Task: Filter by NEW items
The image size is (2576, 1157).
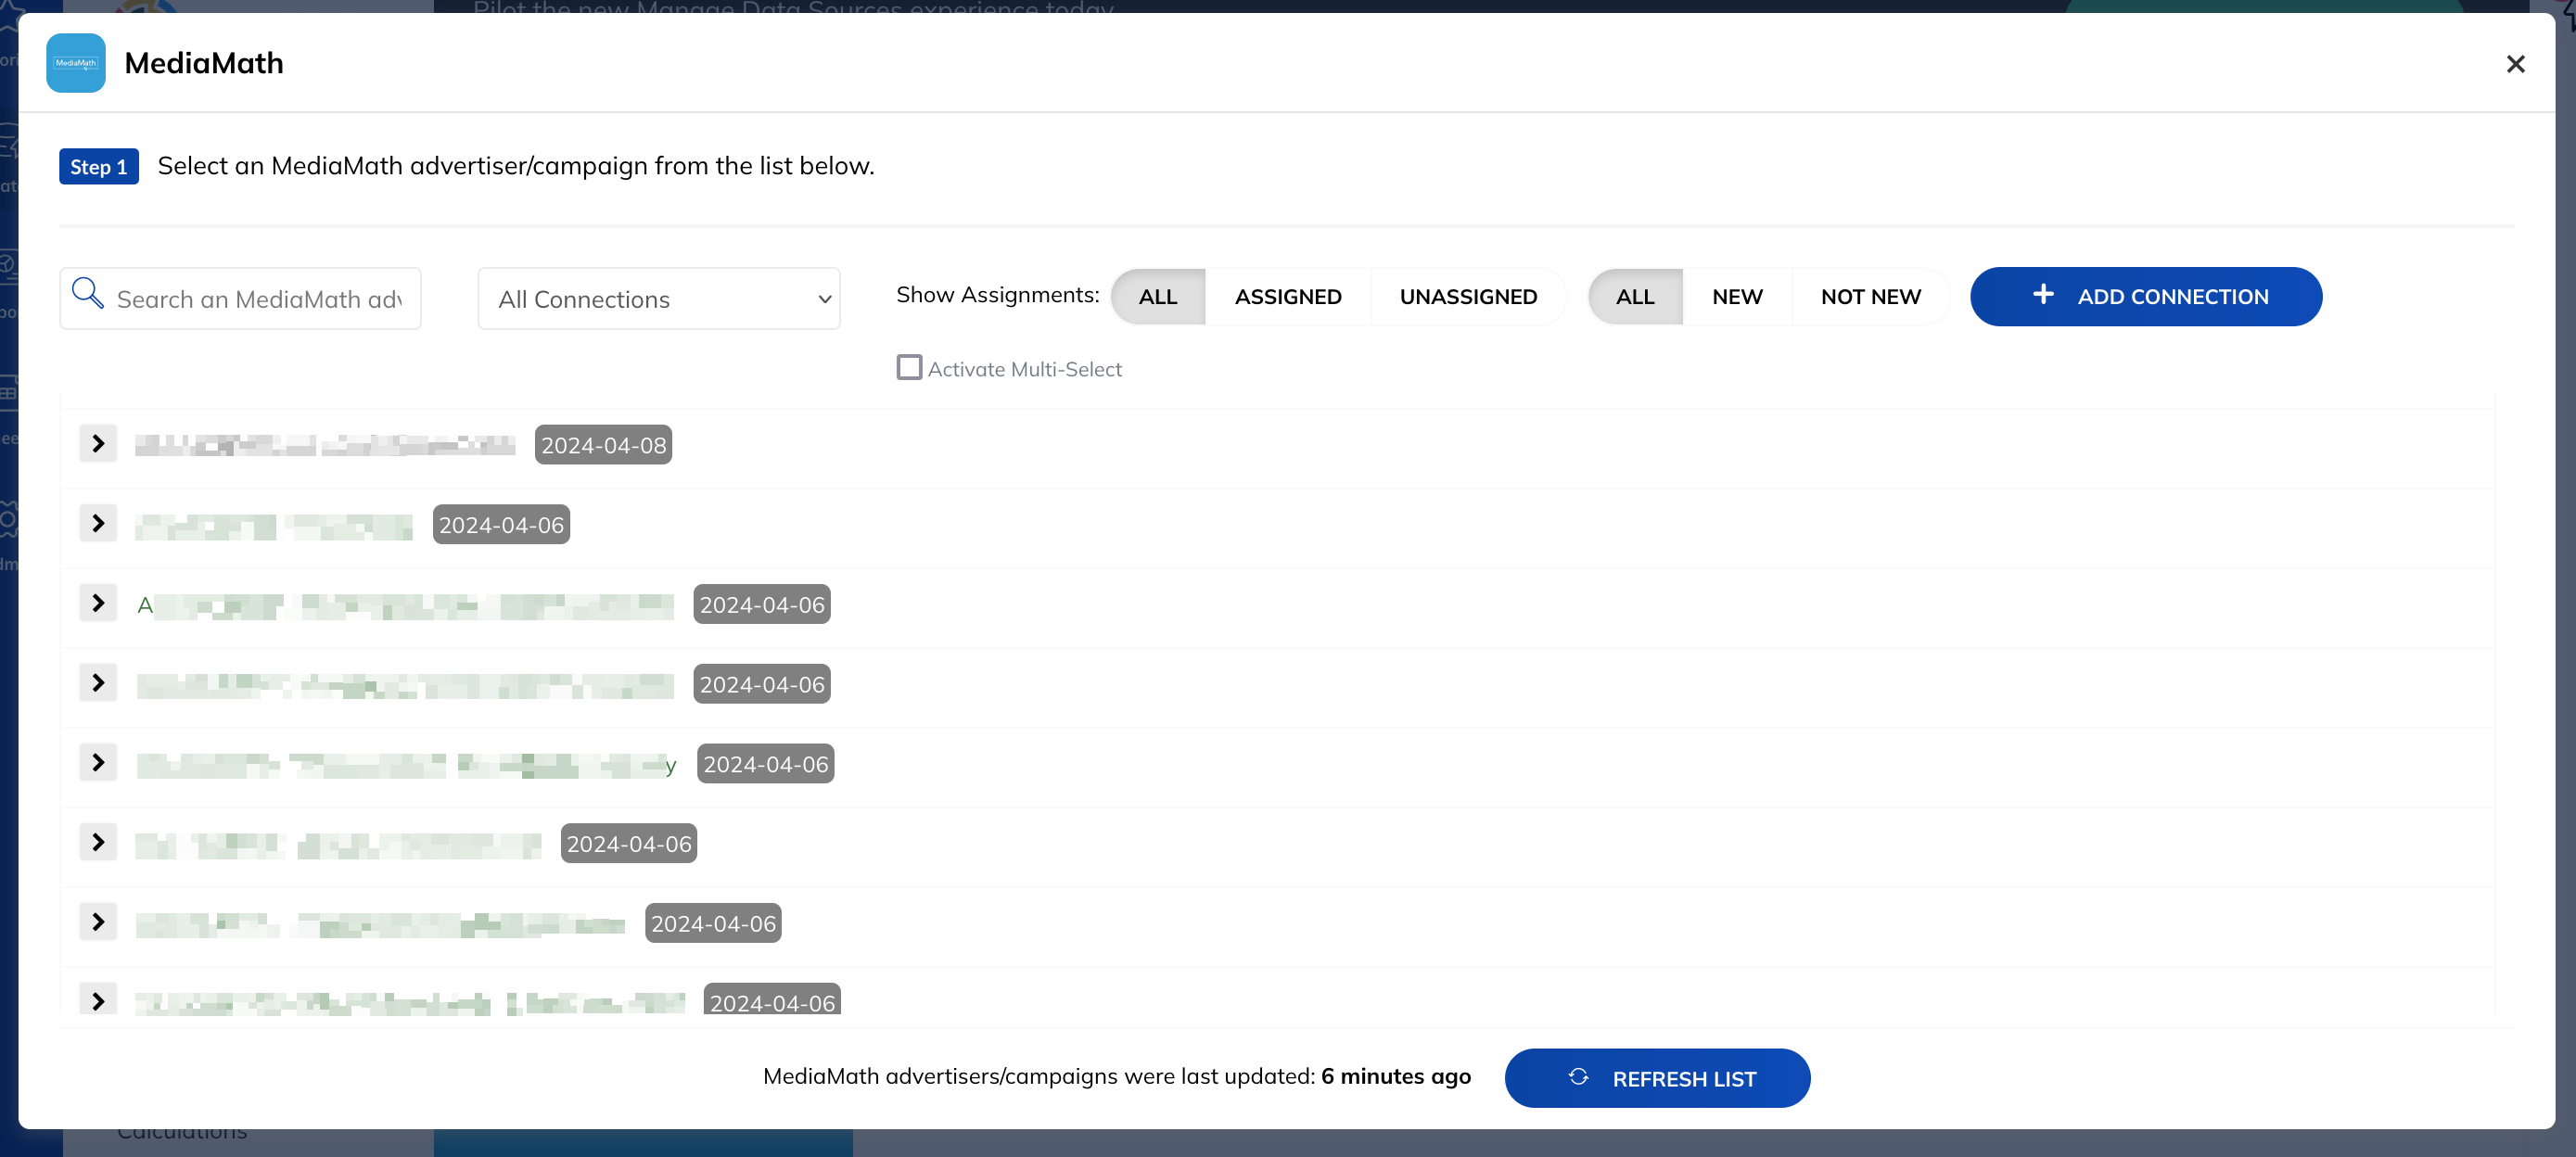Action: coord(1737,297)
